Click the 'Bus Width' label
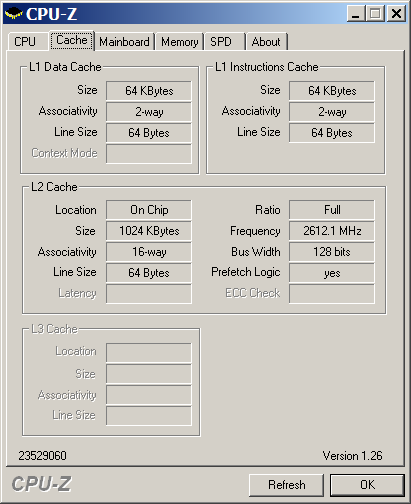Image resolution: width=411 pixels, height=504 pixels. [256, 252]
